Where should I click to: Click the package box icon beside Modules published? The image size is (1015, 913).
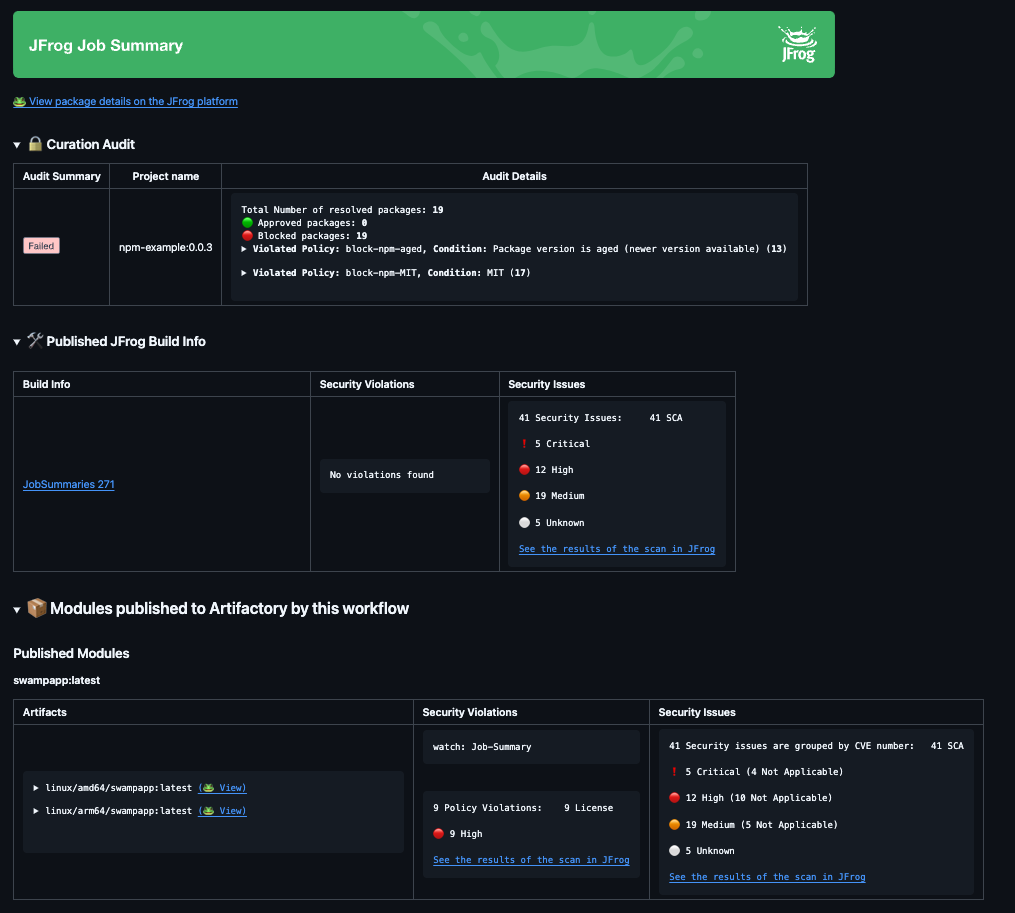click(x=36, y=608)
